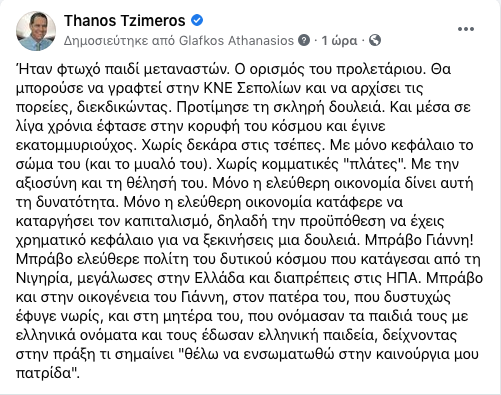Screen dimensions: 501x395
Task: Click the globe public audience icon
Action: click(x=375, y=40)
